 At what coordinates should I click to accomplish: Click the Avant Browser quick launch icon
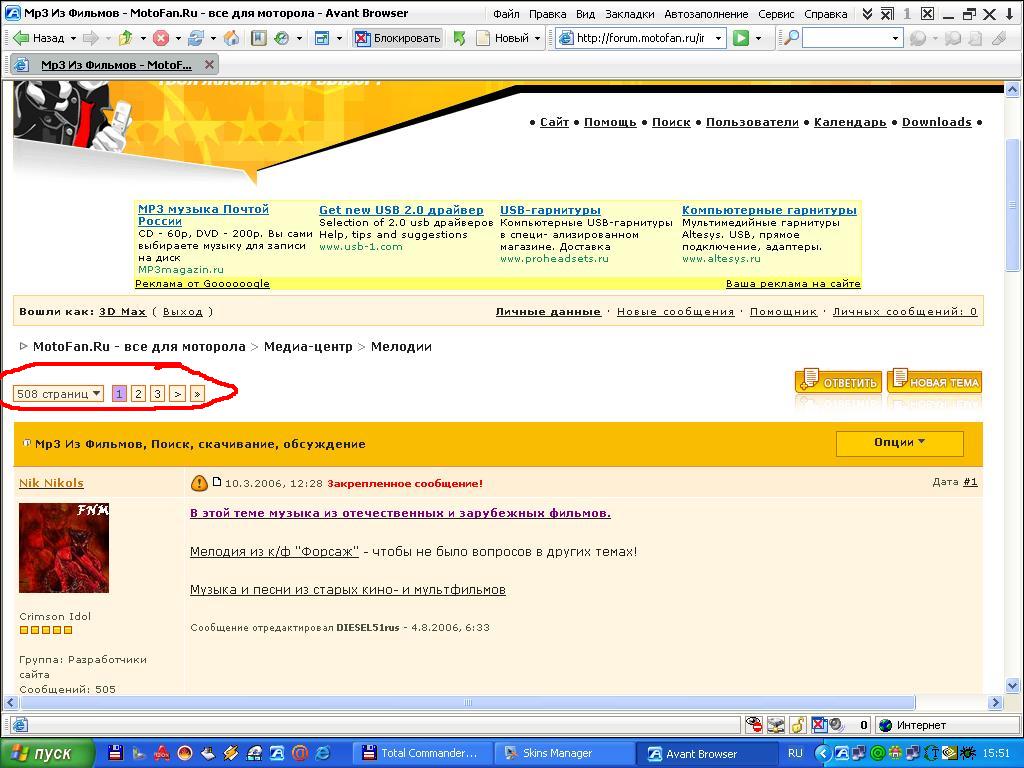[277, 753]
